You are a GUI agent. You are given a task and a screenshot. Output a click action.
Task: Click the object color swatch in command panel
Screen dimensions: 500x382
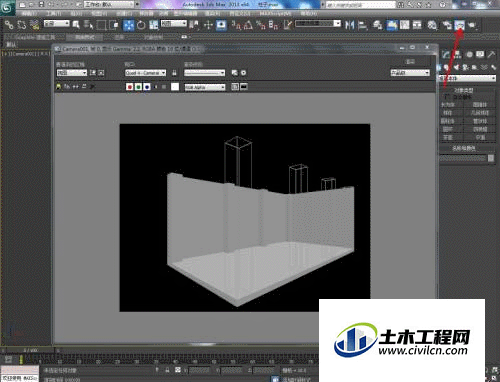tap(491, 158)
